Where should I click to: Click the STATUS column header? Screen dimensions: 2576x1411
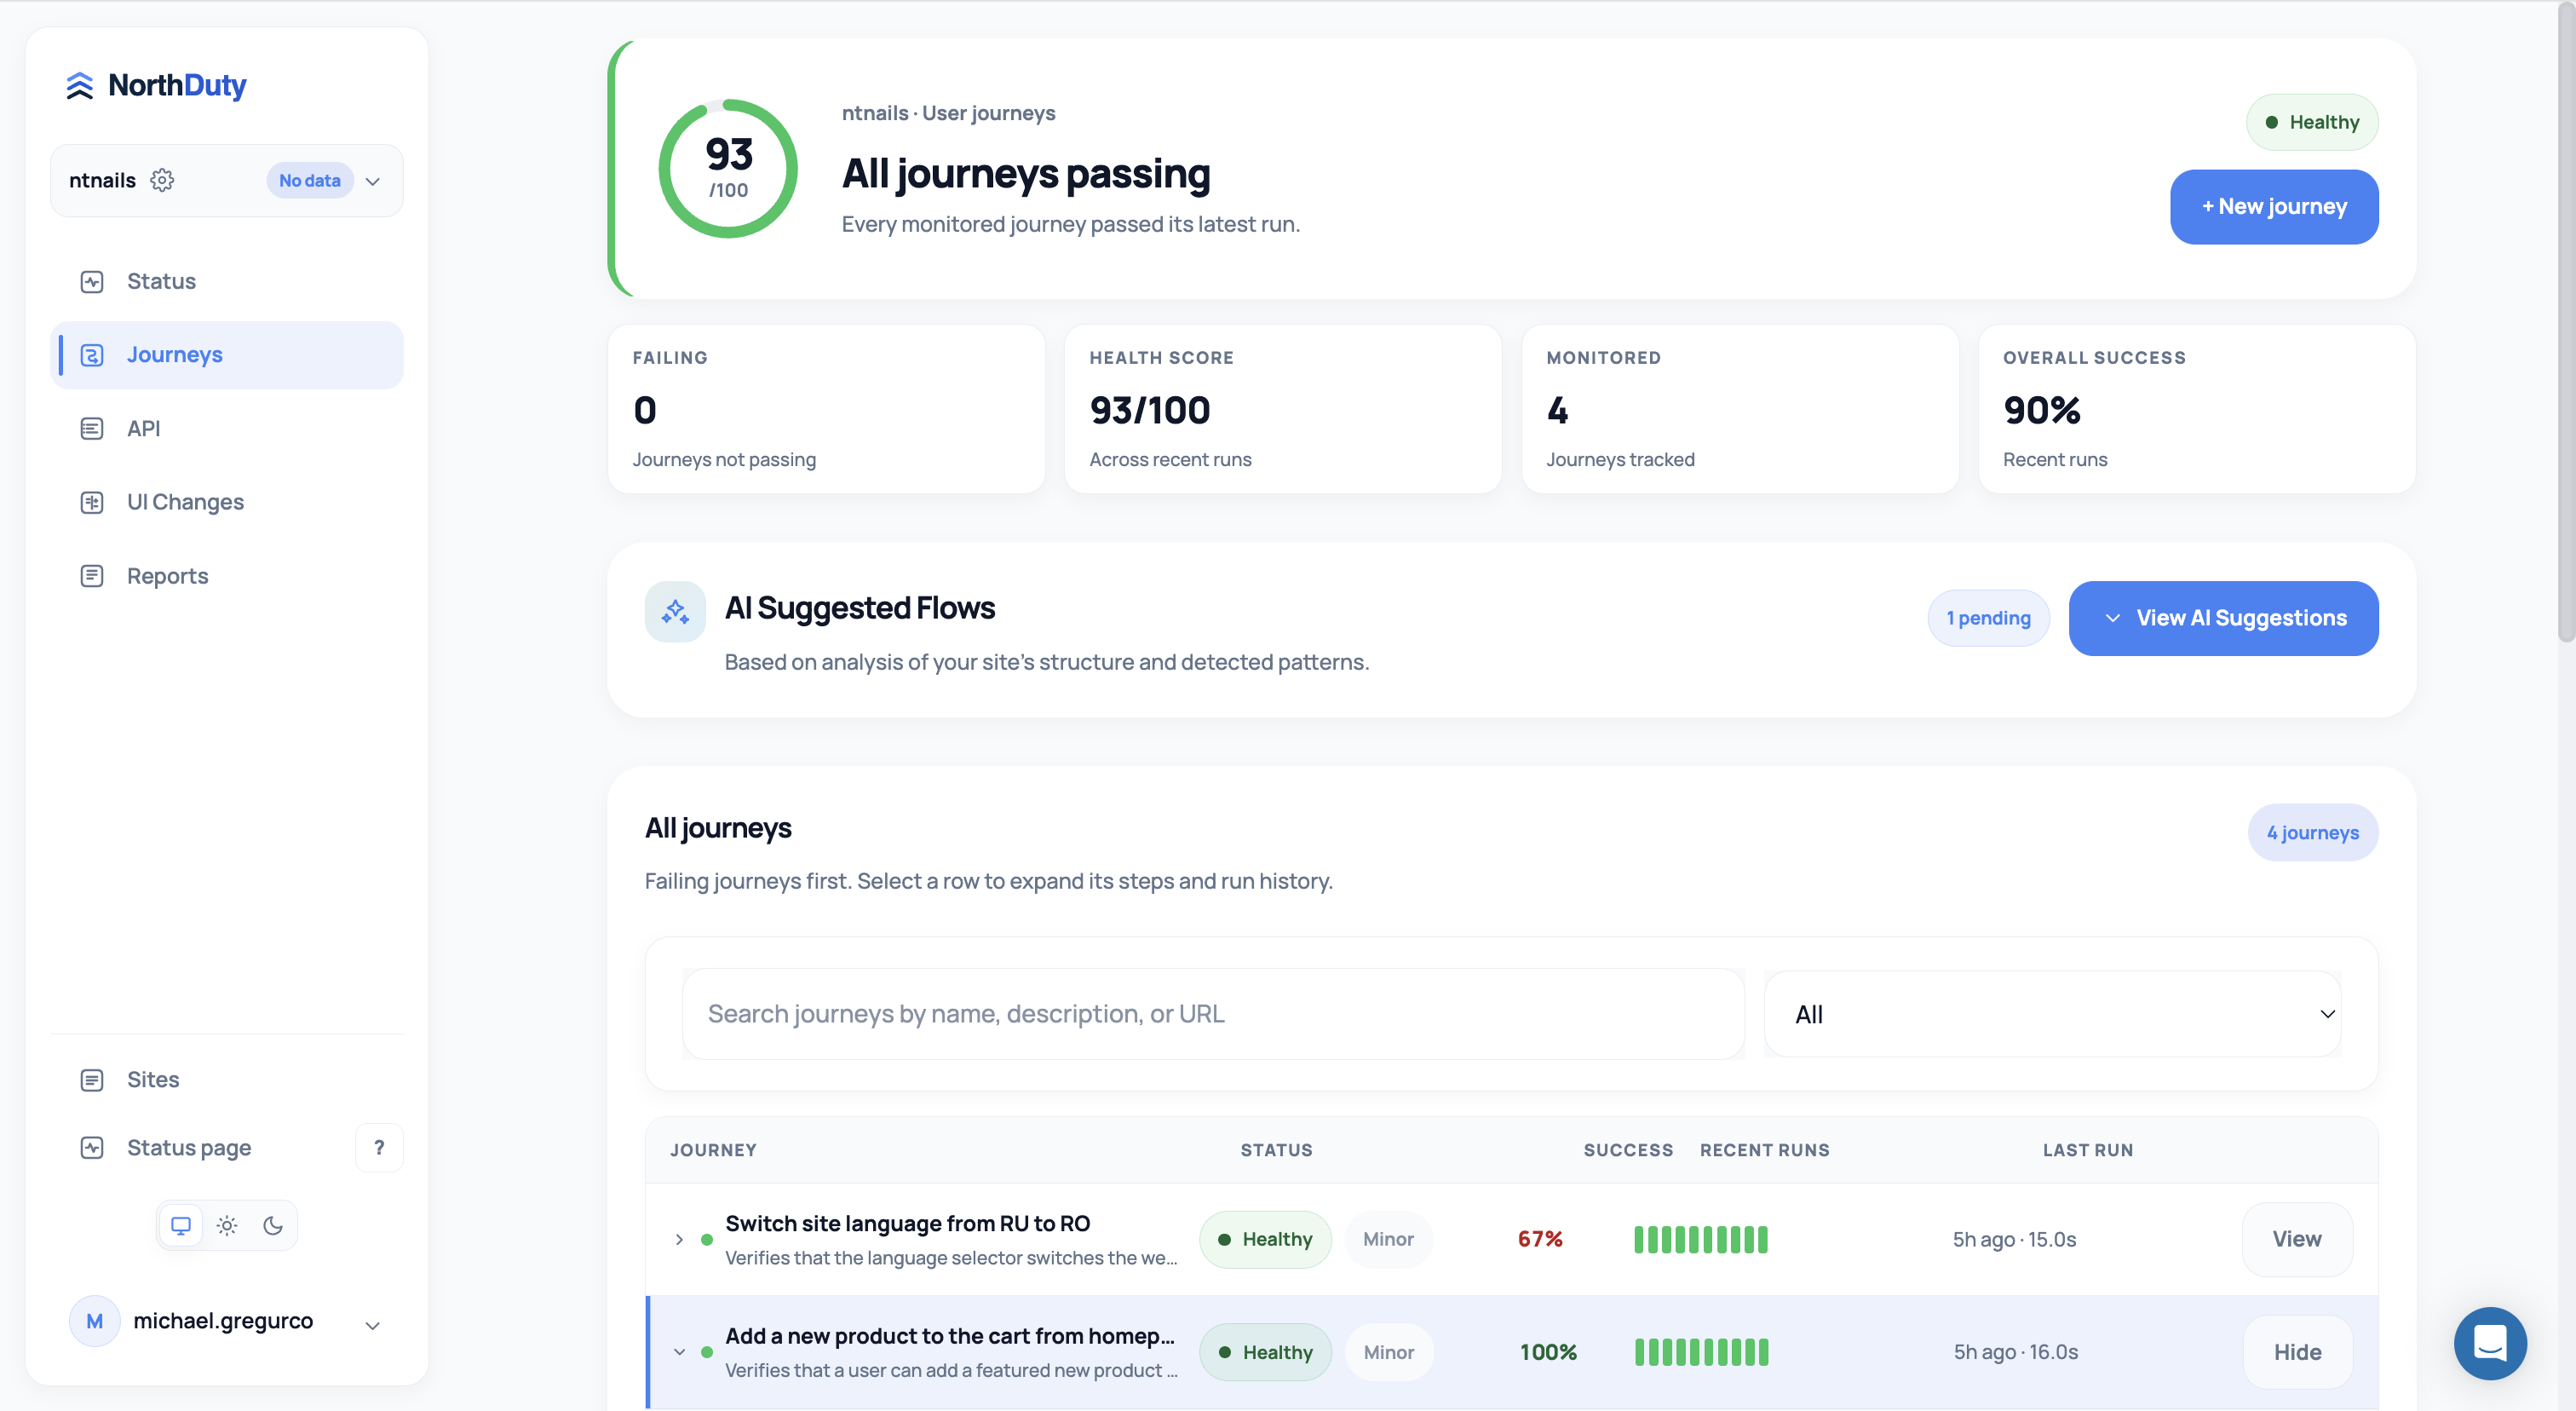[1277, 1150]
